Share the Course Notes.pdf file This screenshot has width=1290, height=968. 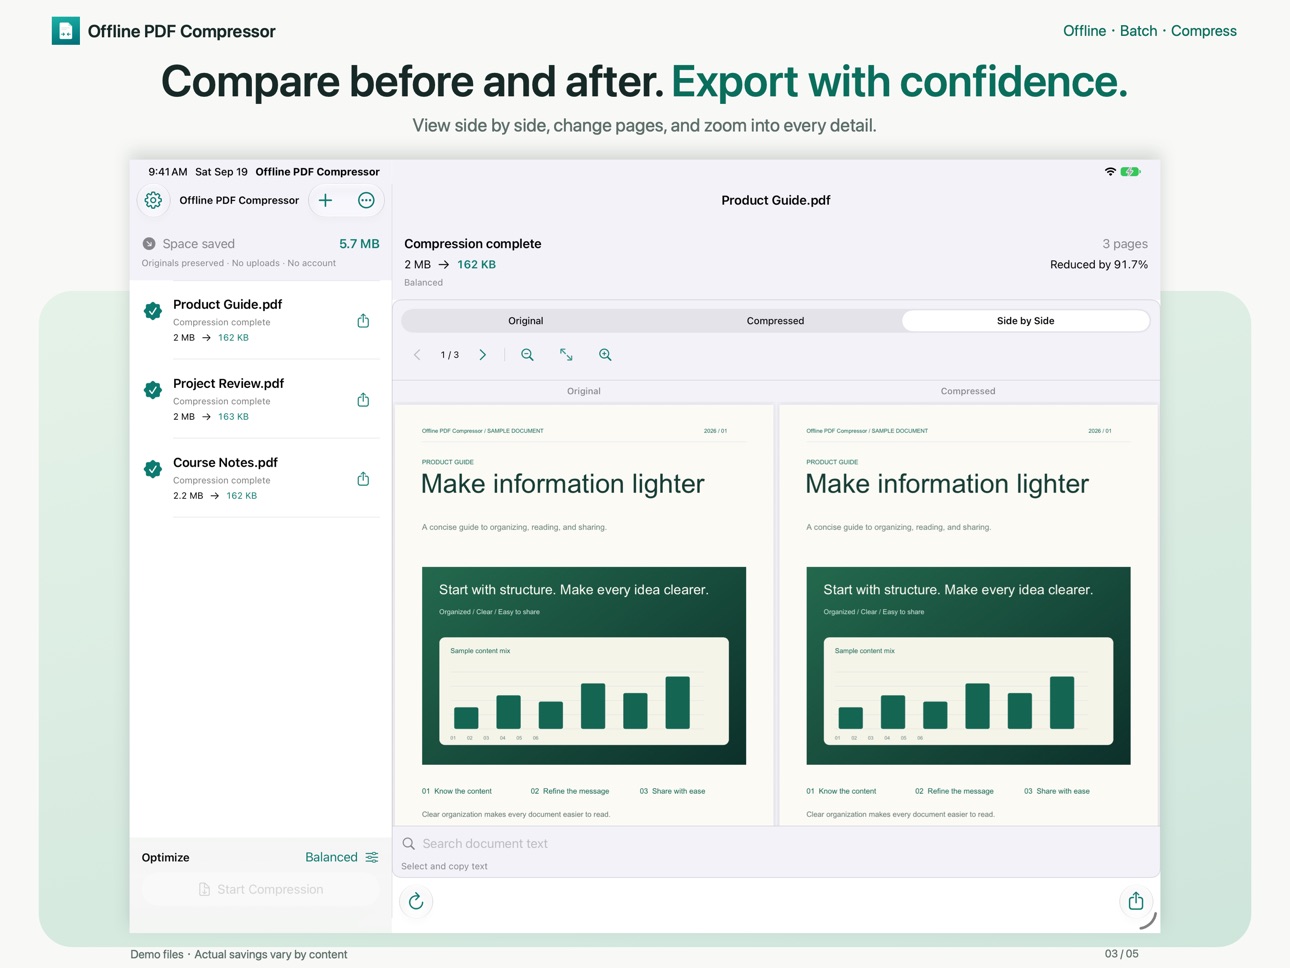point(363,479)
